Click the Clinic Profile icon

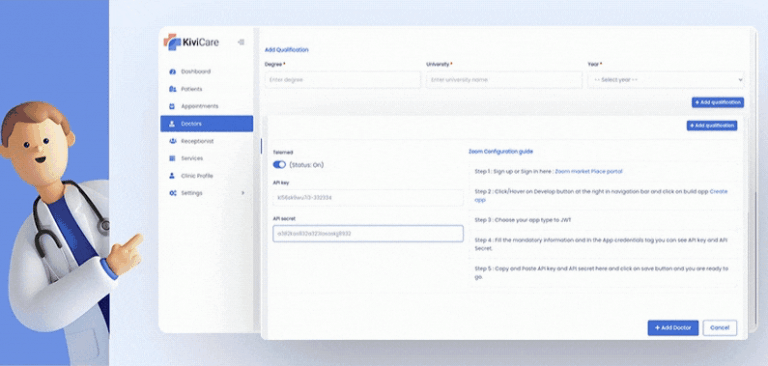click(x=172, y=176)
